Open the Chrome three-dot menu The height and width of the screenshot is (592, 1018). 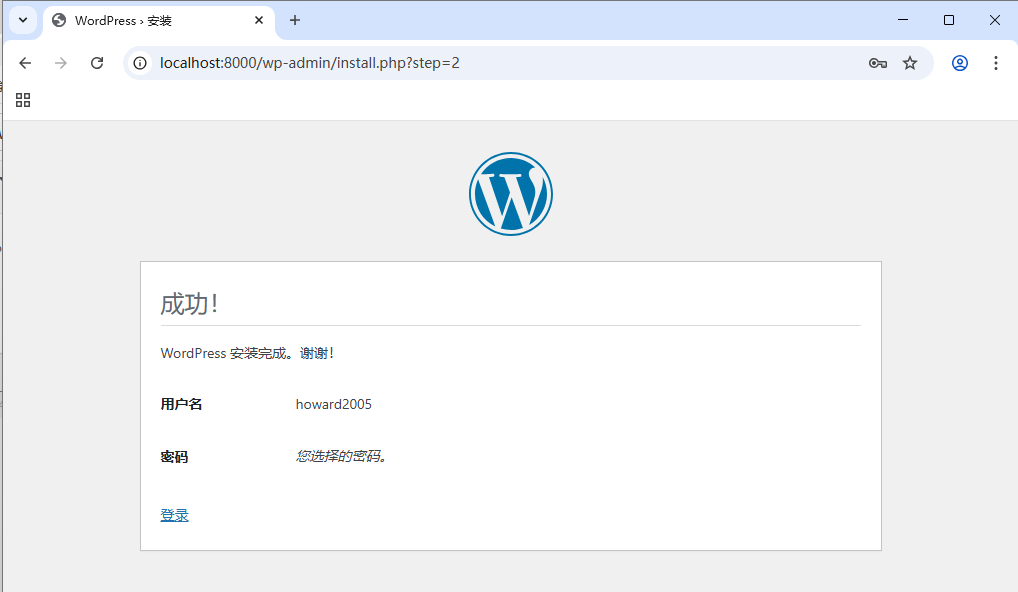click(995, 63)
